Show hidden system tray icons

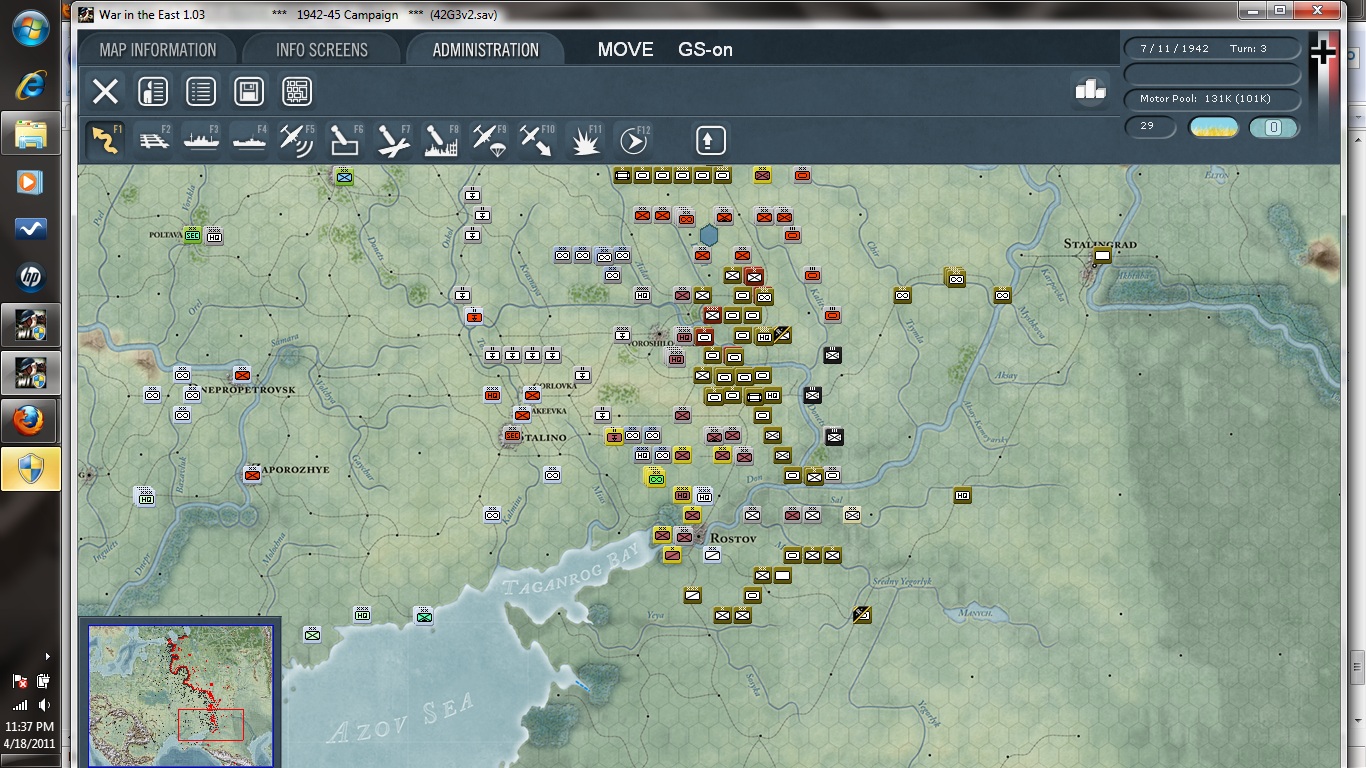point(47,656)
